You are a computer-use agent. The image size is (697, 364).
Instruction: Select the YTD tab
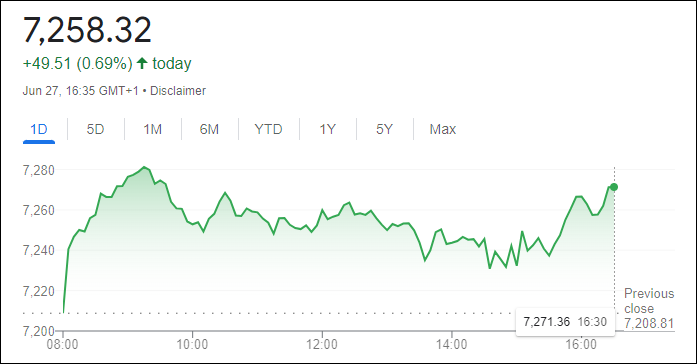pyautogui.click(x=268, y=129)
